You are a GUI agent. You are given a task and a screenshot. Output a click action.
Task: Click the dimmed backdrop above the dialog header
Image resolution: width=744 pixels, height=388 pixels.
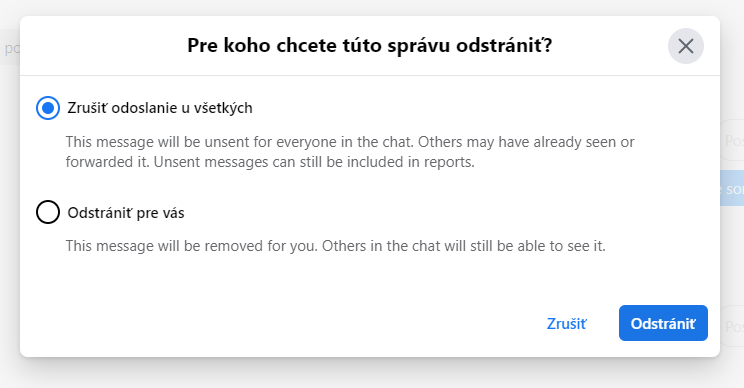point(372,7)
